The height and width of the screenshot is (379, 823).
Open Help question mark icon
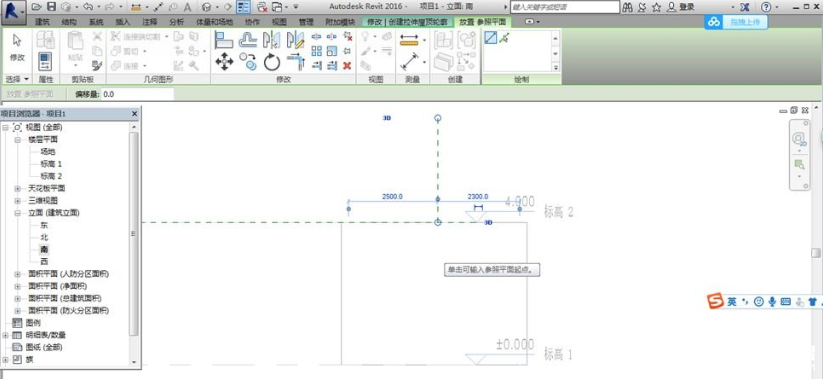(x=766, y=7)
